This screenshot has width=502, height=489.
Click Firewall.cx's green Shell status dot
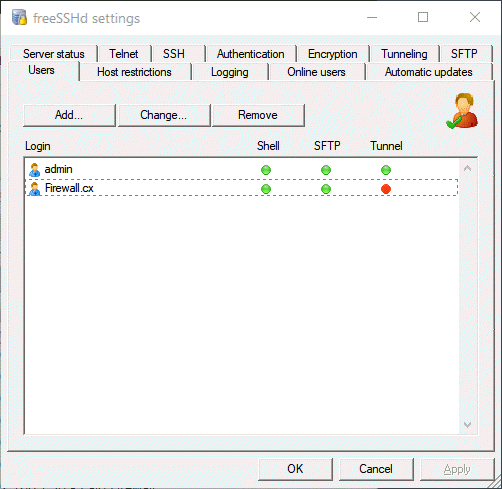(x=266, y=189)
